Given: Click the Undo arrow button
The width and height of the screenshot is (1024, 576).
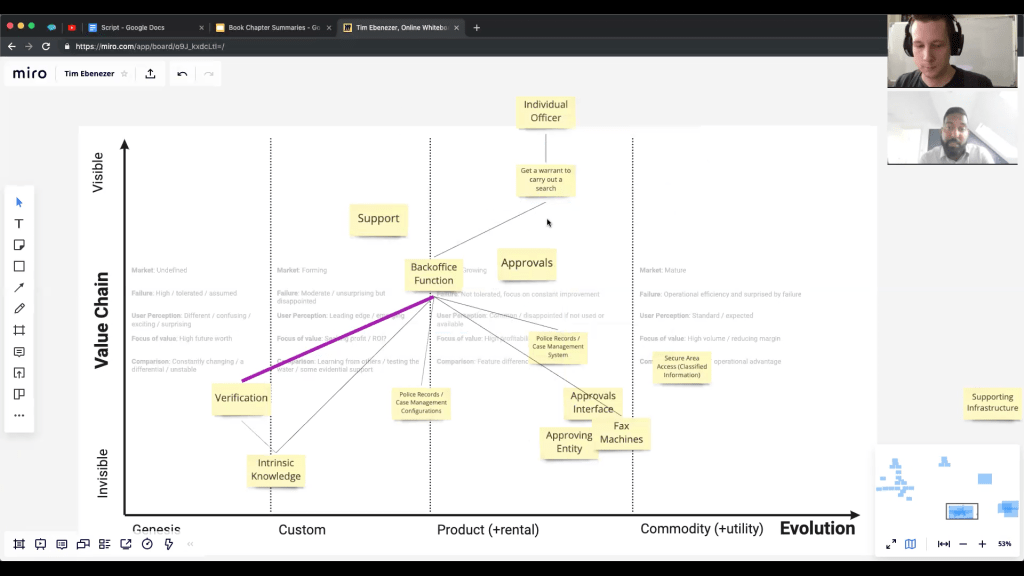Looking at the screenshot, I should [182, 74].
